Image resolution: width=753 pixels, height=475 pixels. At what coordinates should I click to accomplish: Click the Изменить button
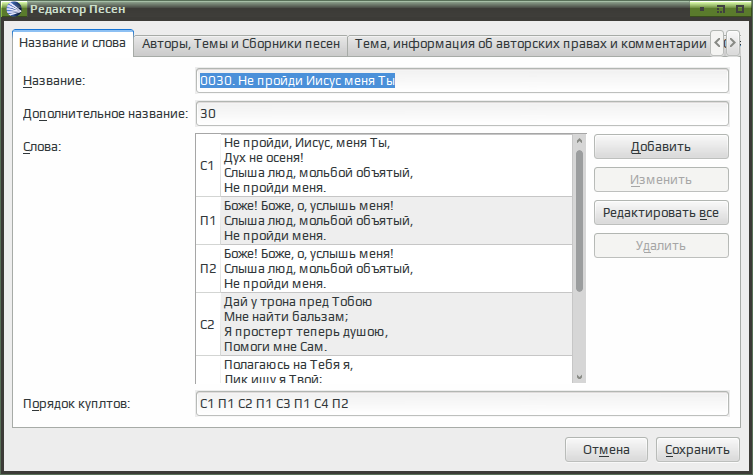[x=661, y=180]
